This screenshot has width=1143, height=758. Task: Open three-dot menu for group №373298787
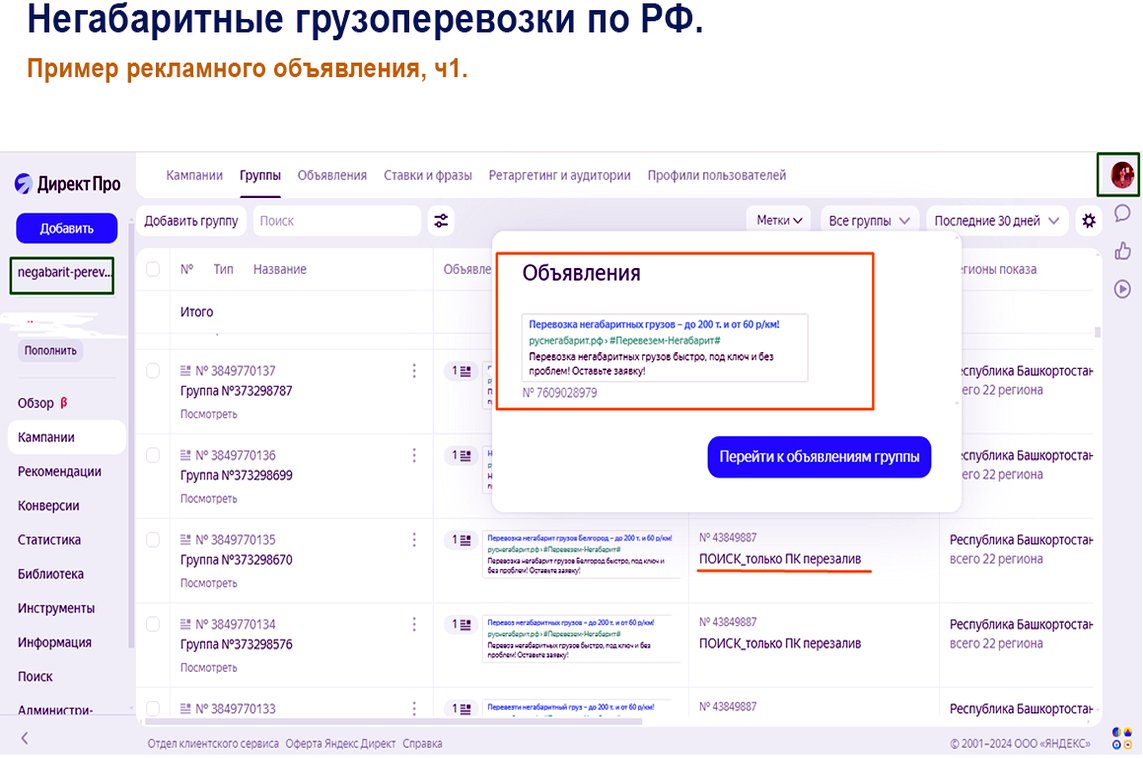[414, 371]
